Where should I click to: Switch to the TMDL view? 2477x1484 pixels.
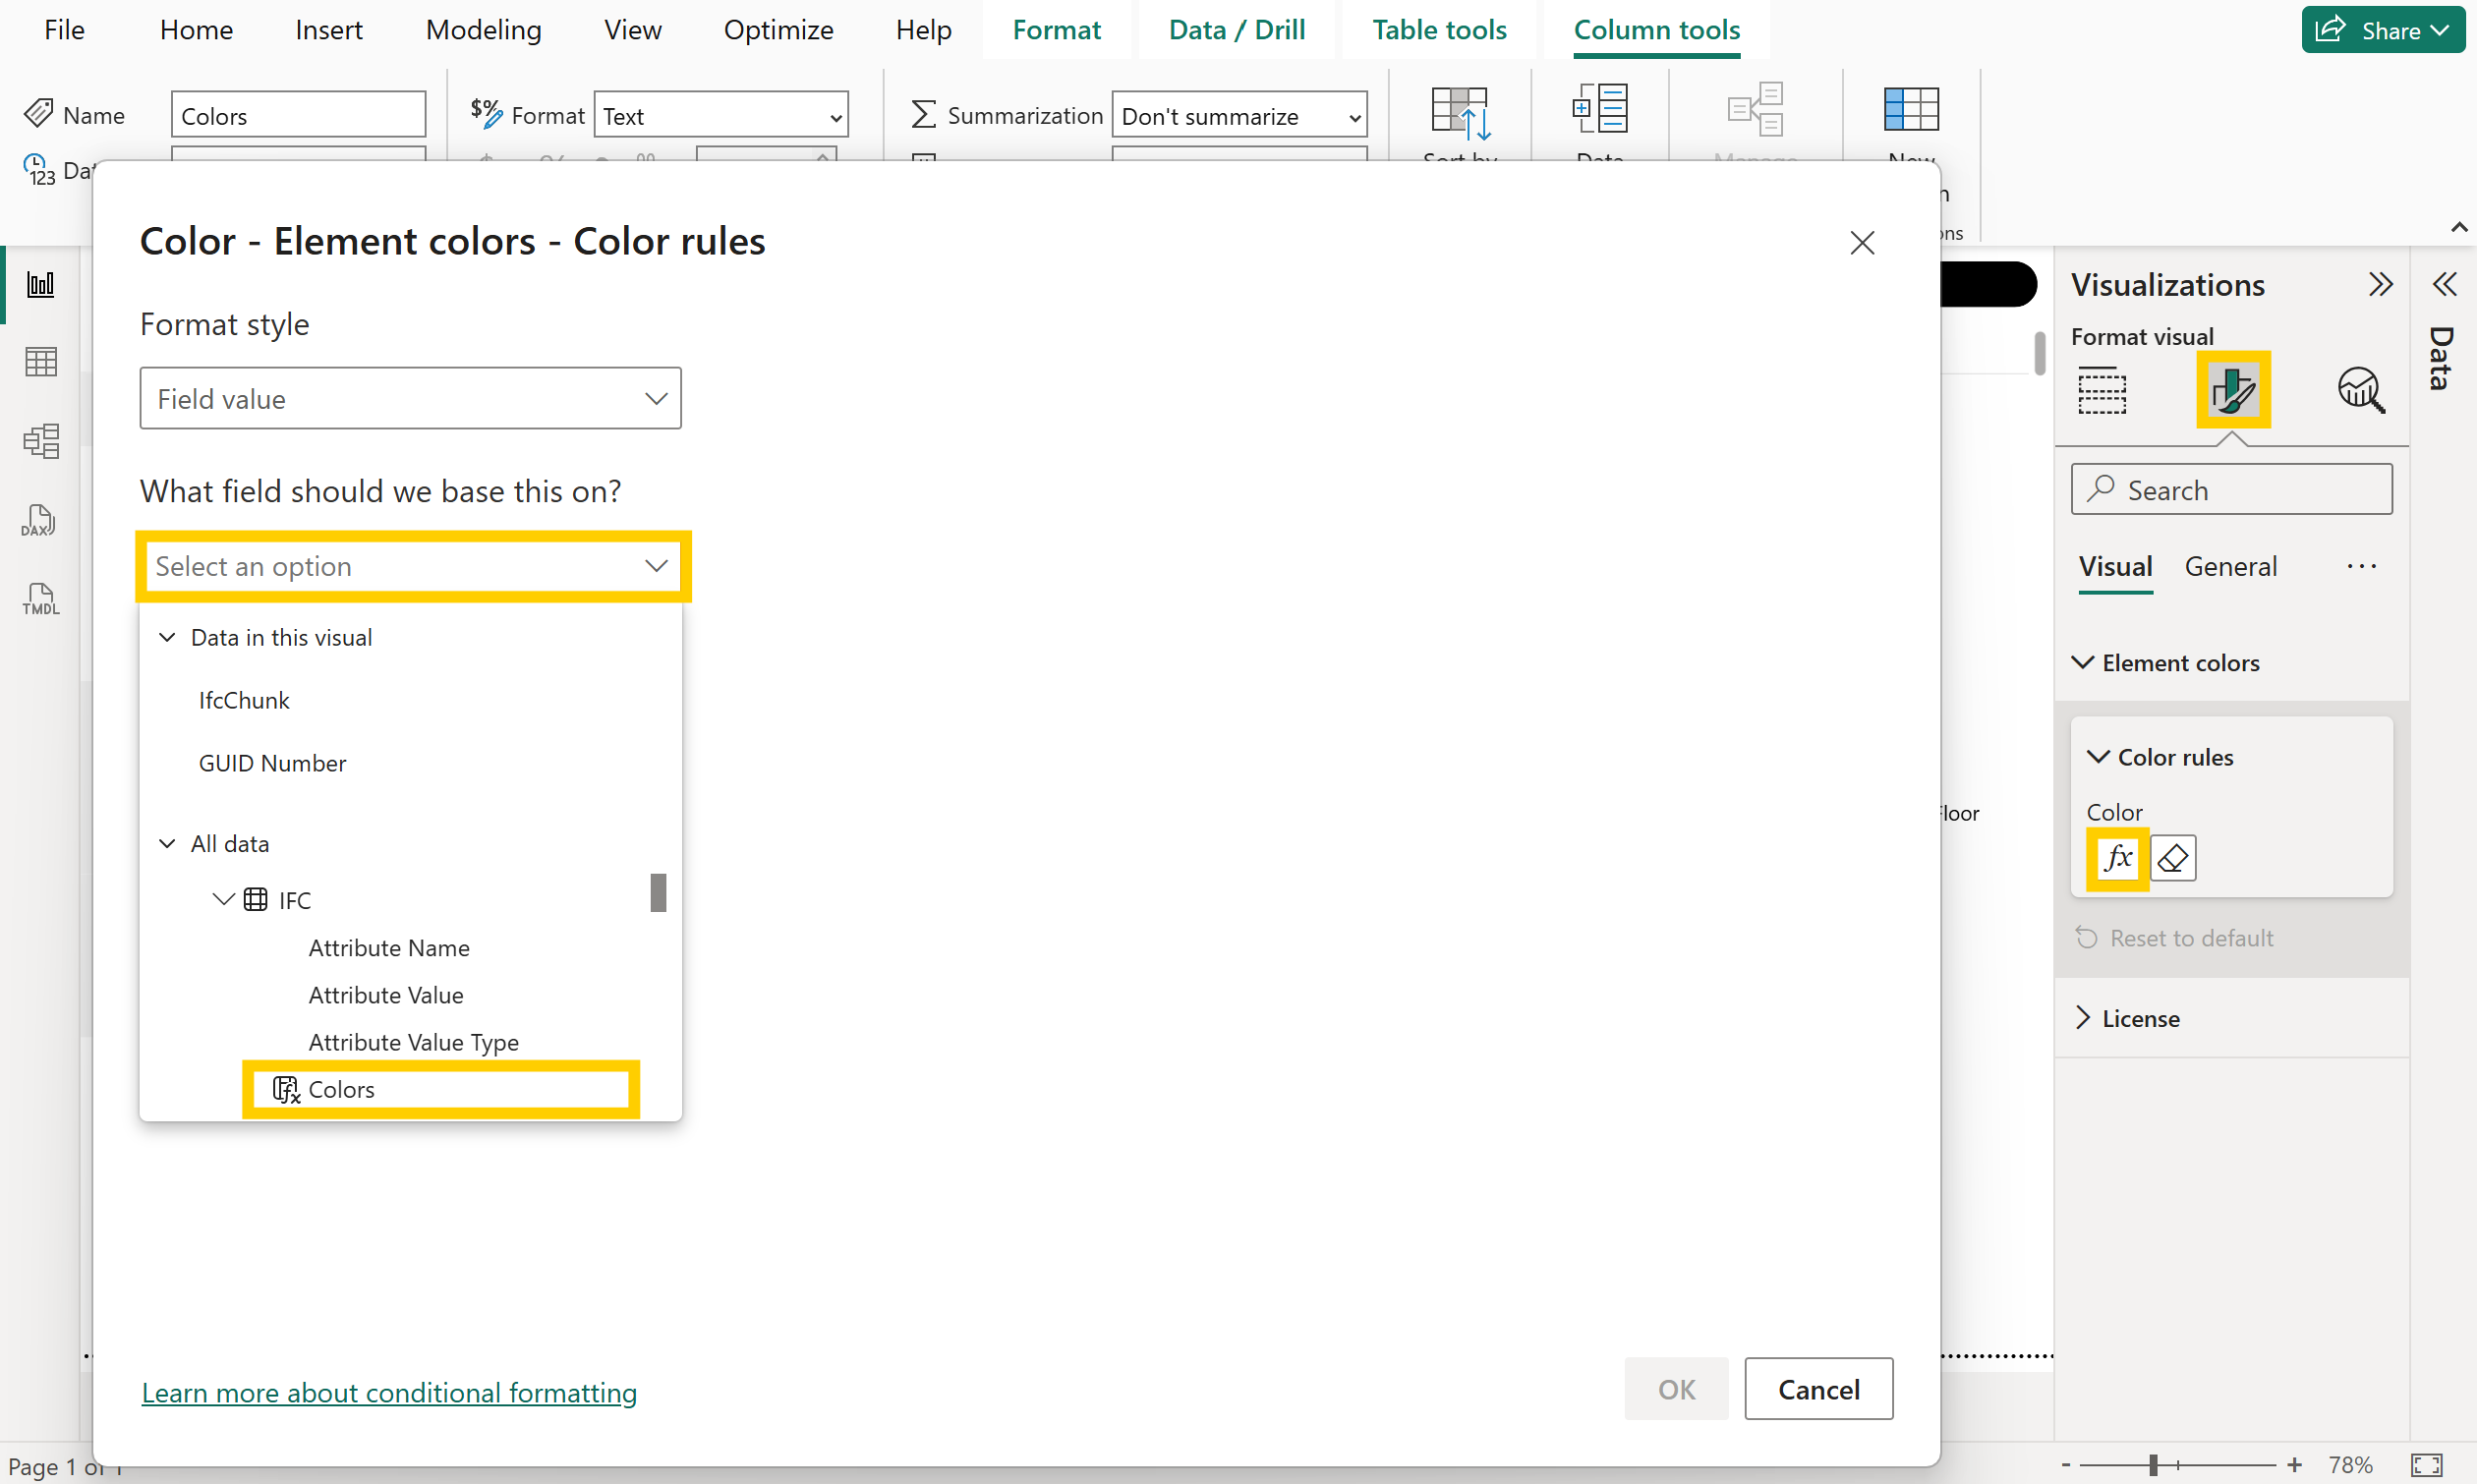pyautogui.click(x=39, y=598)
